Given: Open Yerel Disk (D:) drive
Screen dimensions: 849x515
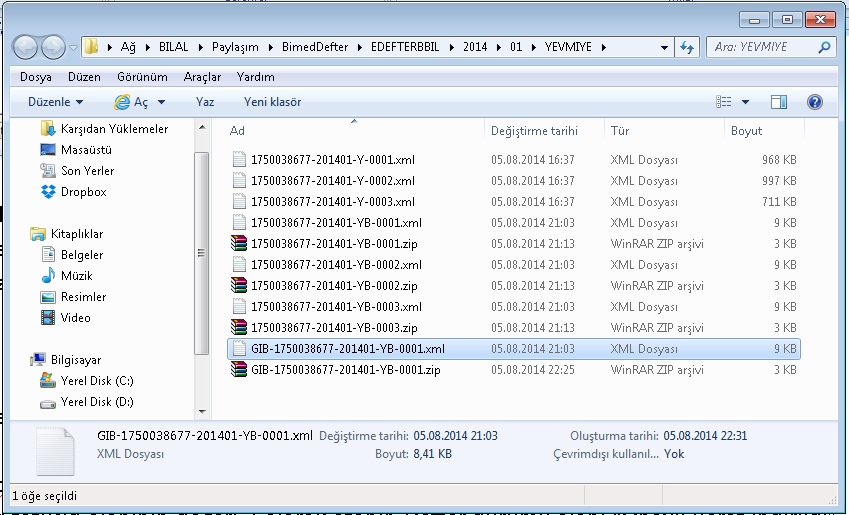Looking at the screenshot, I should pyautogui.click(x=87, y=402).
